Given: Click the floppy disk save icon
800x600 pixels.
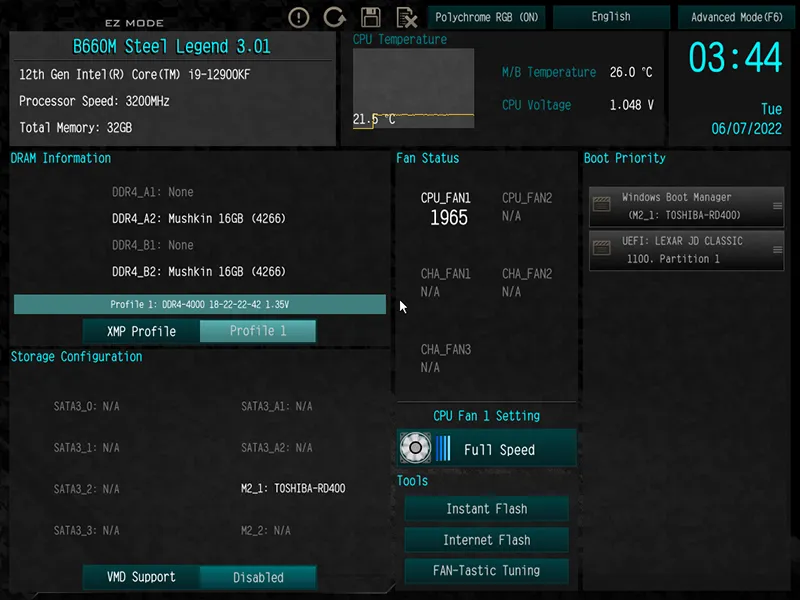Looking at the screenshot, I should click(x=371, y=17).
